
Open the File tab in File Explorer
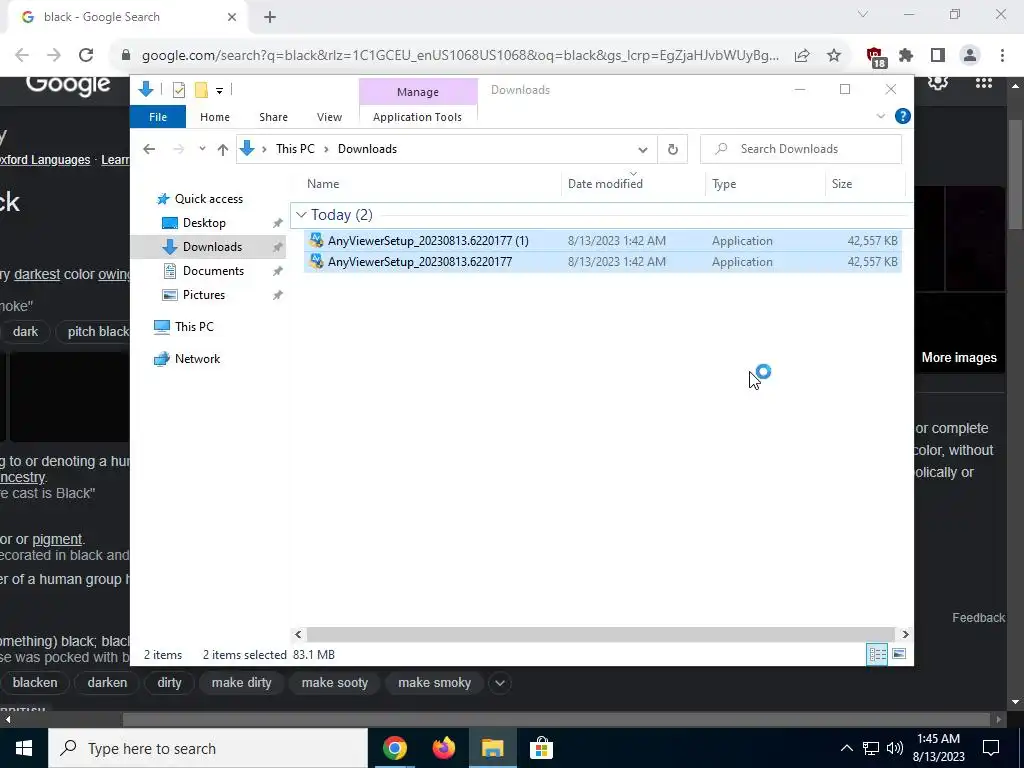click(158, 117)
